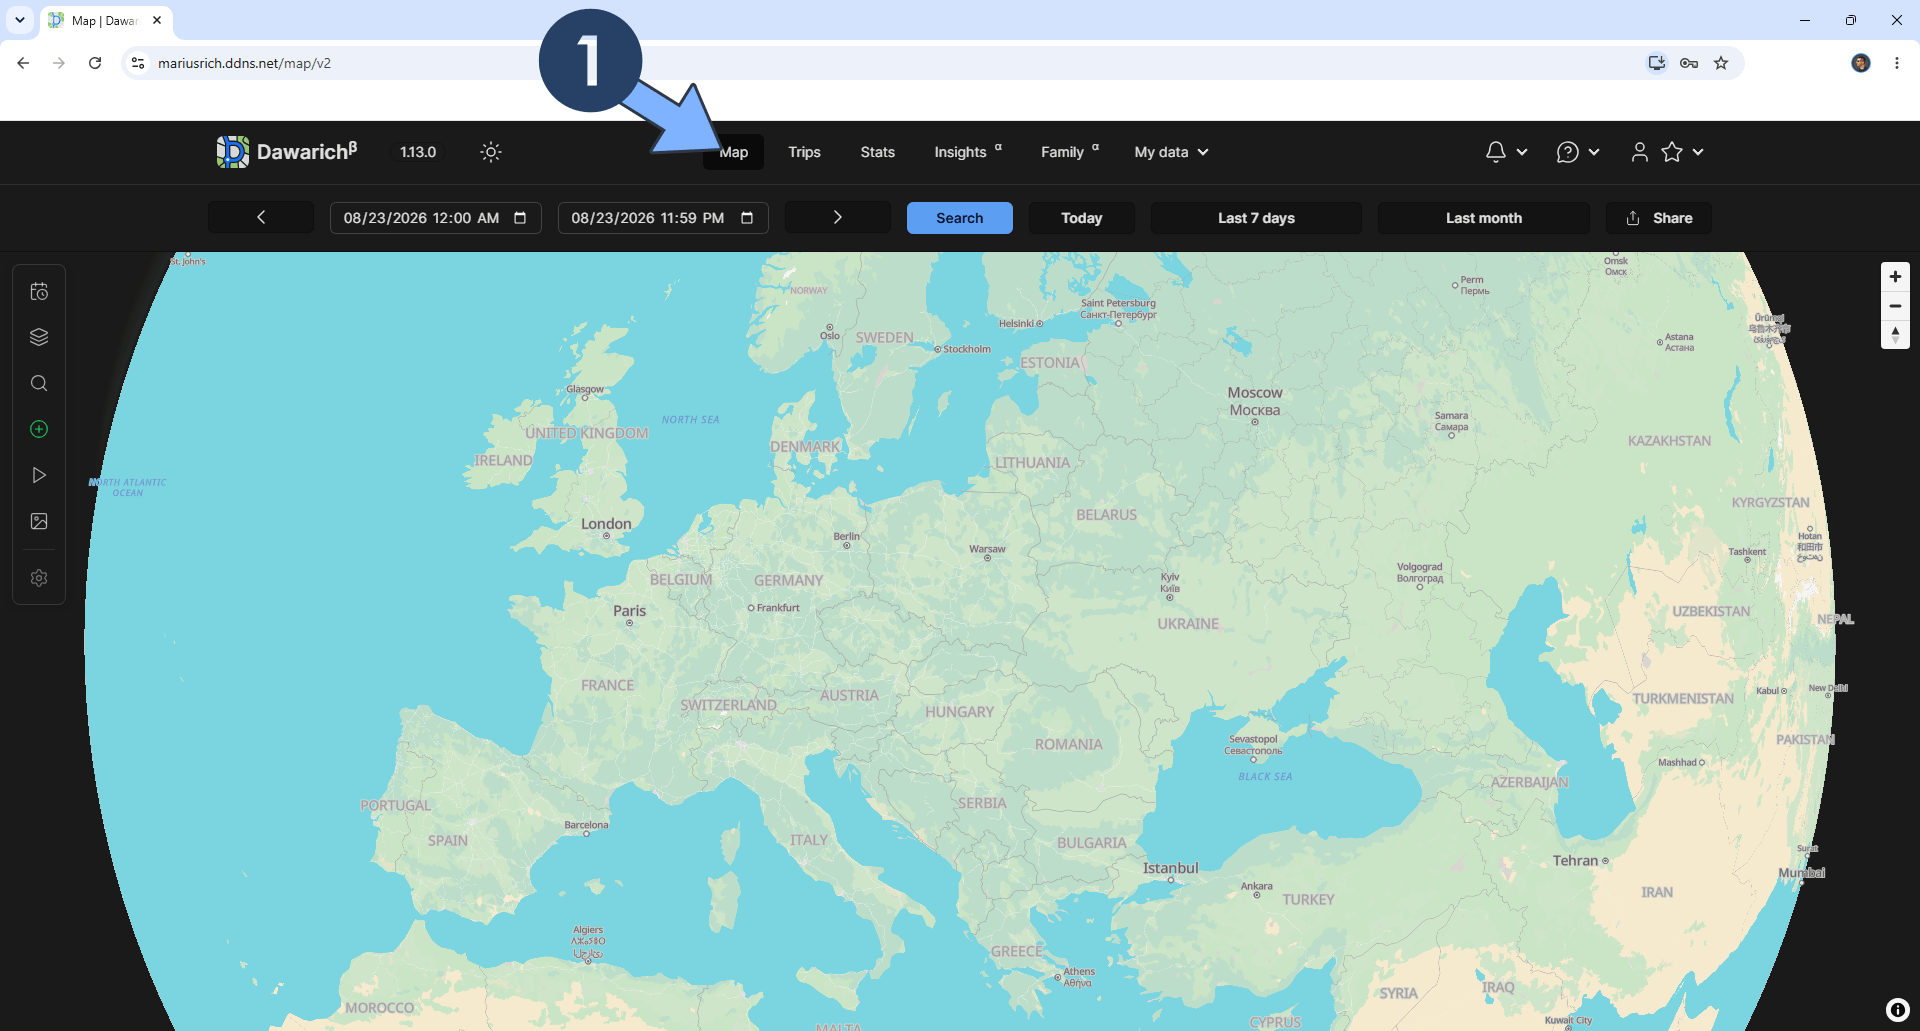Open the calendar-clock sidebar icon
The width and height of the screenshot is (1920, 1031).
pyautogui.click(x=39, y=291)
